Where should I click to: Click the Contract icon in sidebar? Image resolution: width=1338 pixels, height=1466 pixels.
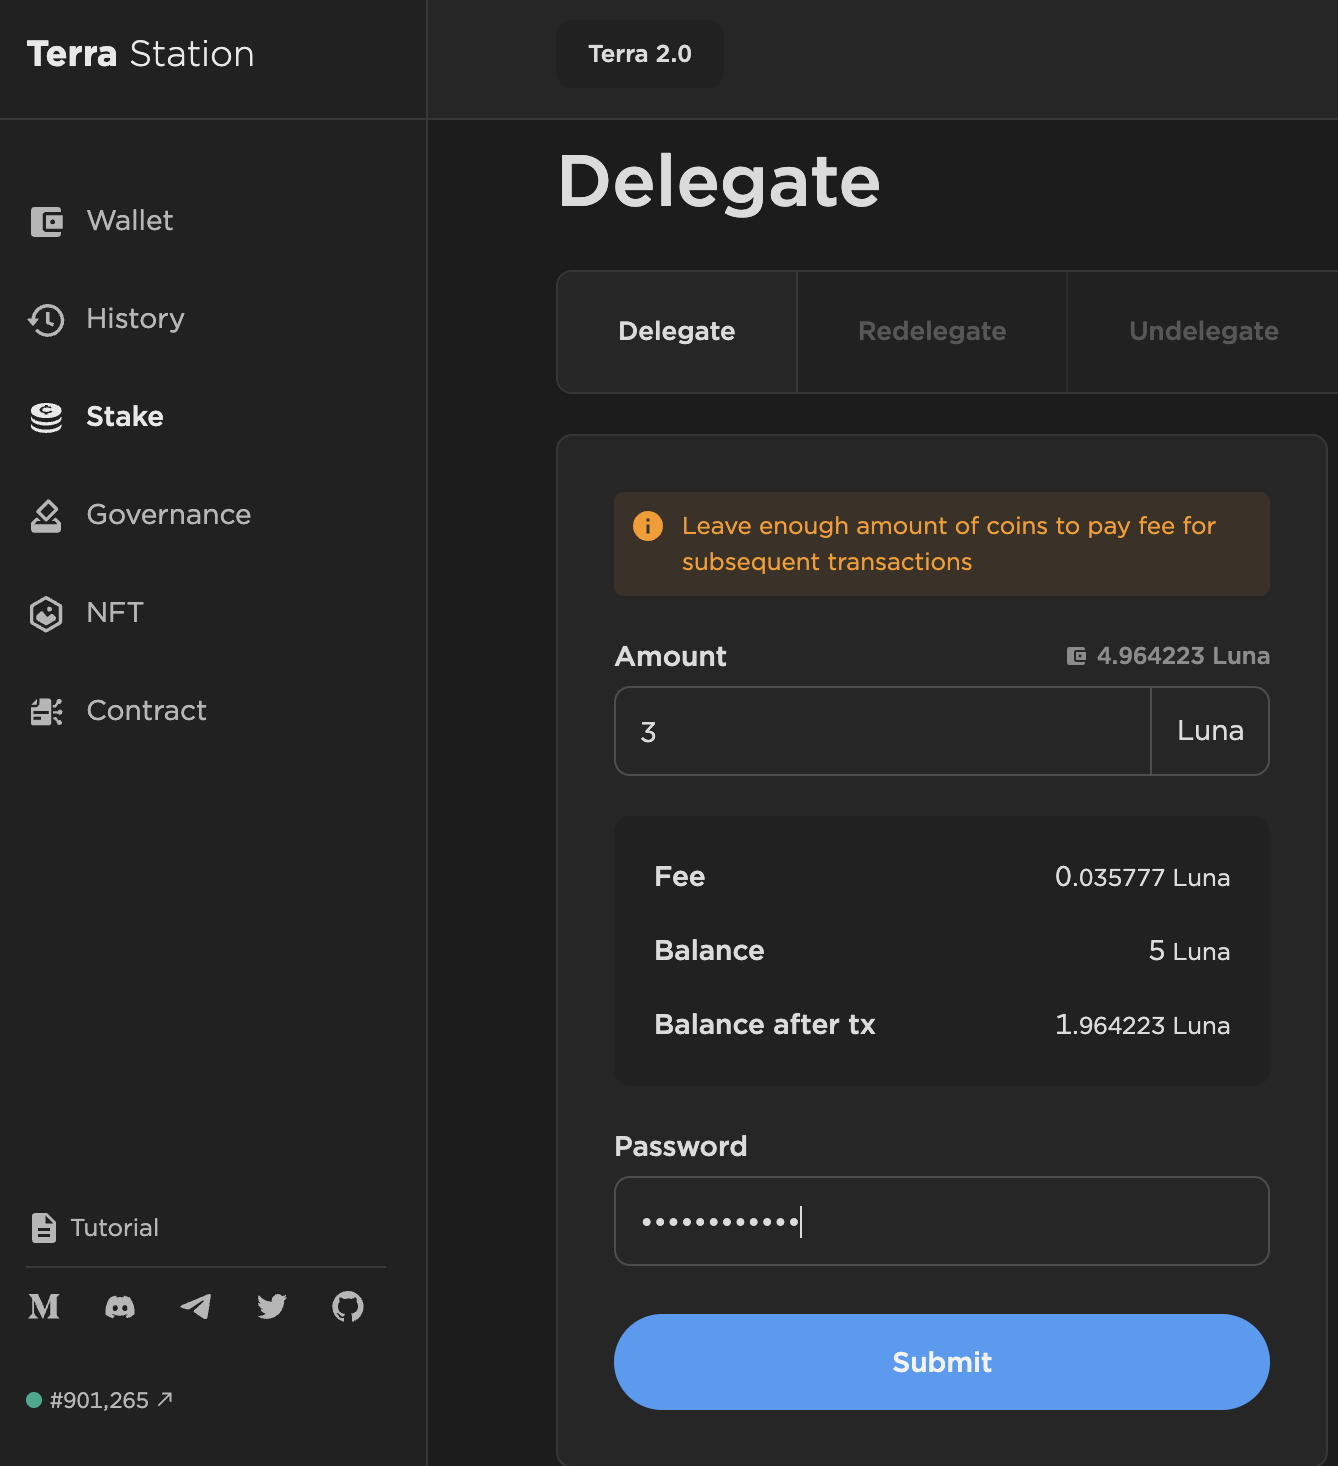coord(46,712)
